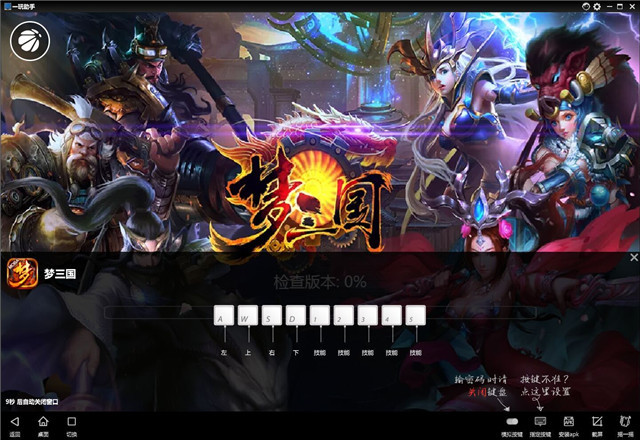The image size is (640, 440).
Task: Open the settings gear in the title bar
Action: 597,7
